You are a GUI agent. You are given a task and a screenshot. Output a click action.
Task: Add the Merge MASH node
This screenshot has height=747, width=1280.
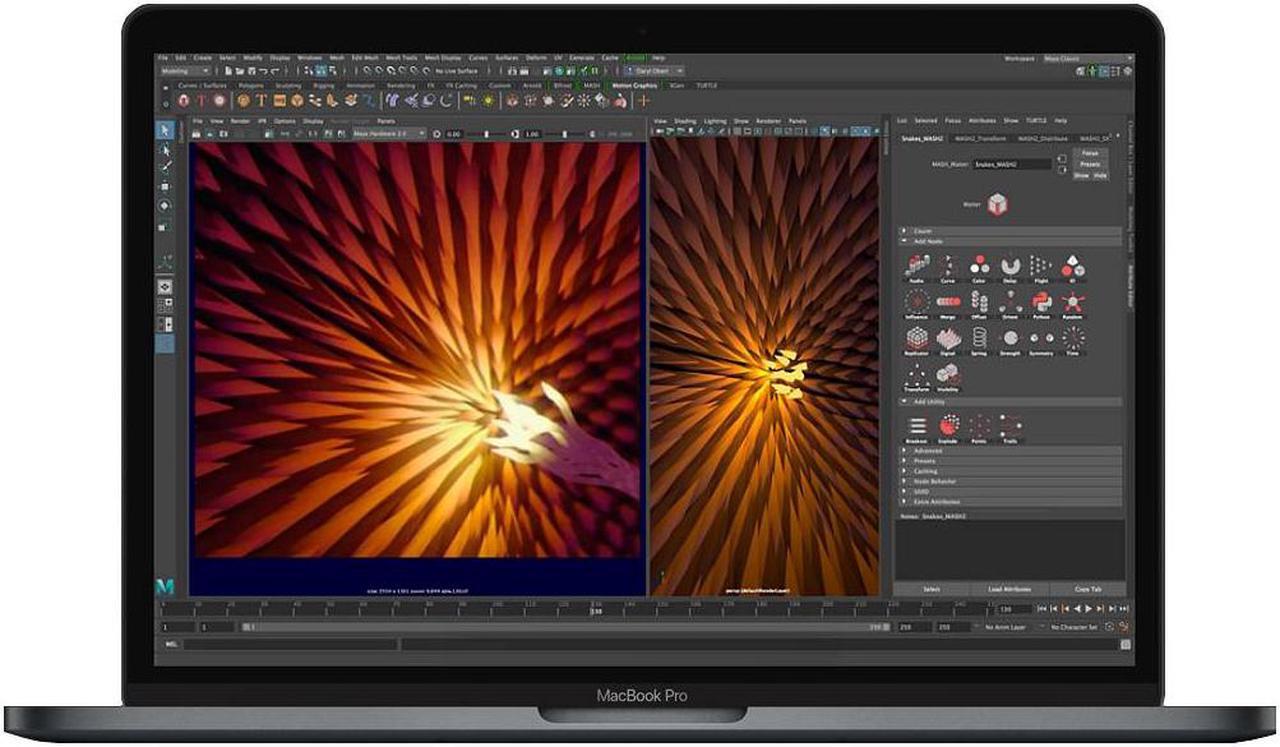(948, 303)
